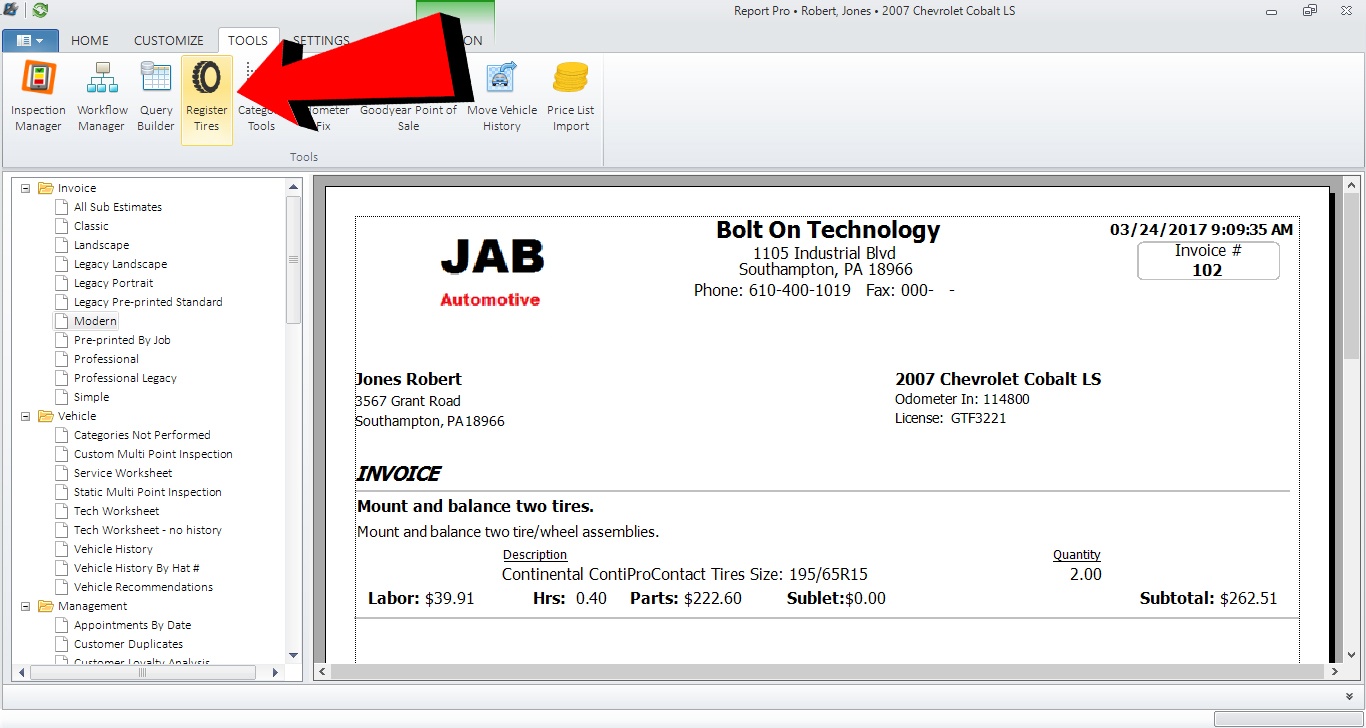The image size is (1366, 728).
Task: Click the green refresh icon in title bar
Action: pyautogui.click(x=40, y=10)
